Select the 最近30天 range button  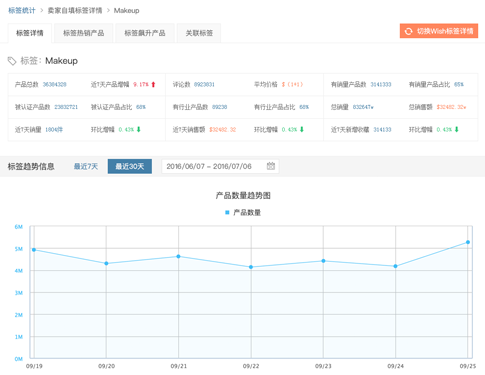[130, 166]
